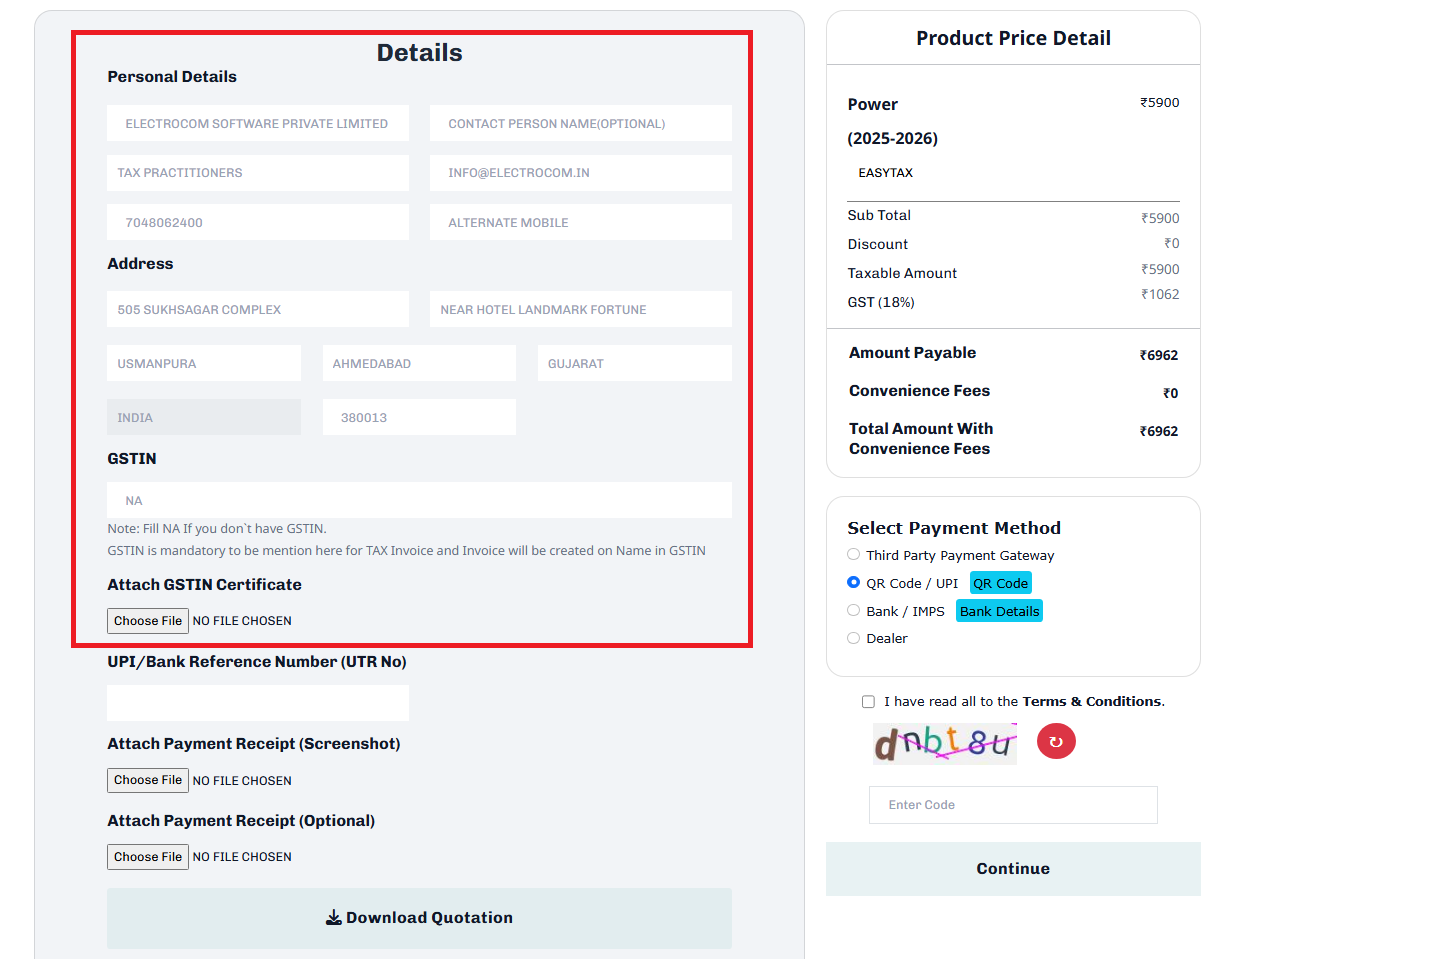Click the UTR reference number field
The image size is (1433, 959).
click(x=258, y=703)
